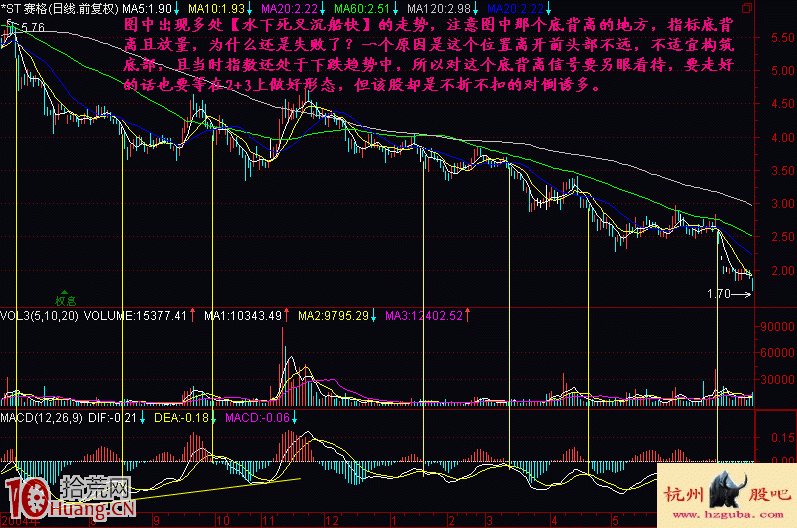Click the magenta MA20:2.22 indicator label
Image resolution: width=797 pixels, height=528 pixels.
click(x=290, y=9)
